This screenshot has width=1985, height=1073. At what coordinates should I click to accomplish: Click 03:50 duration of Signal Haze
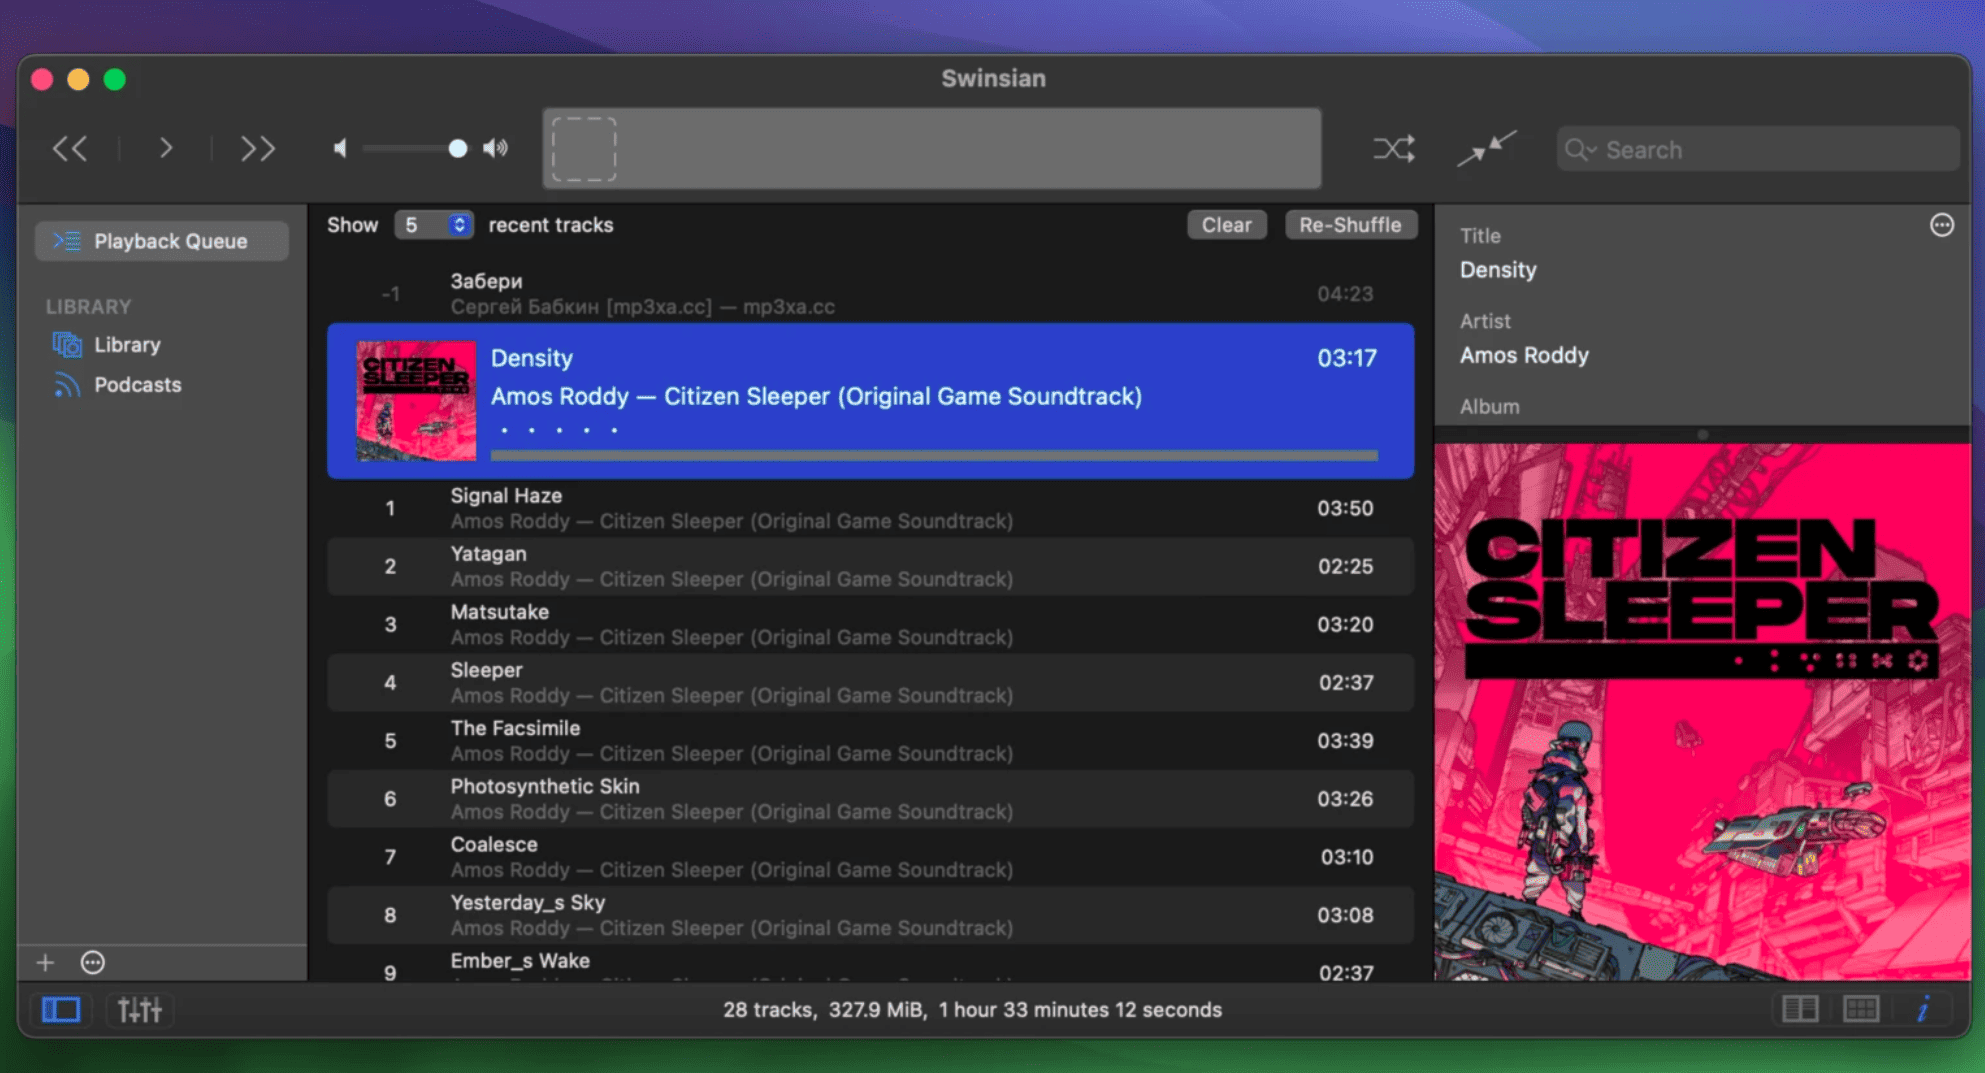[x=1345, y=508]
